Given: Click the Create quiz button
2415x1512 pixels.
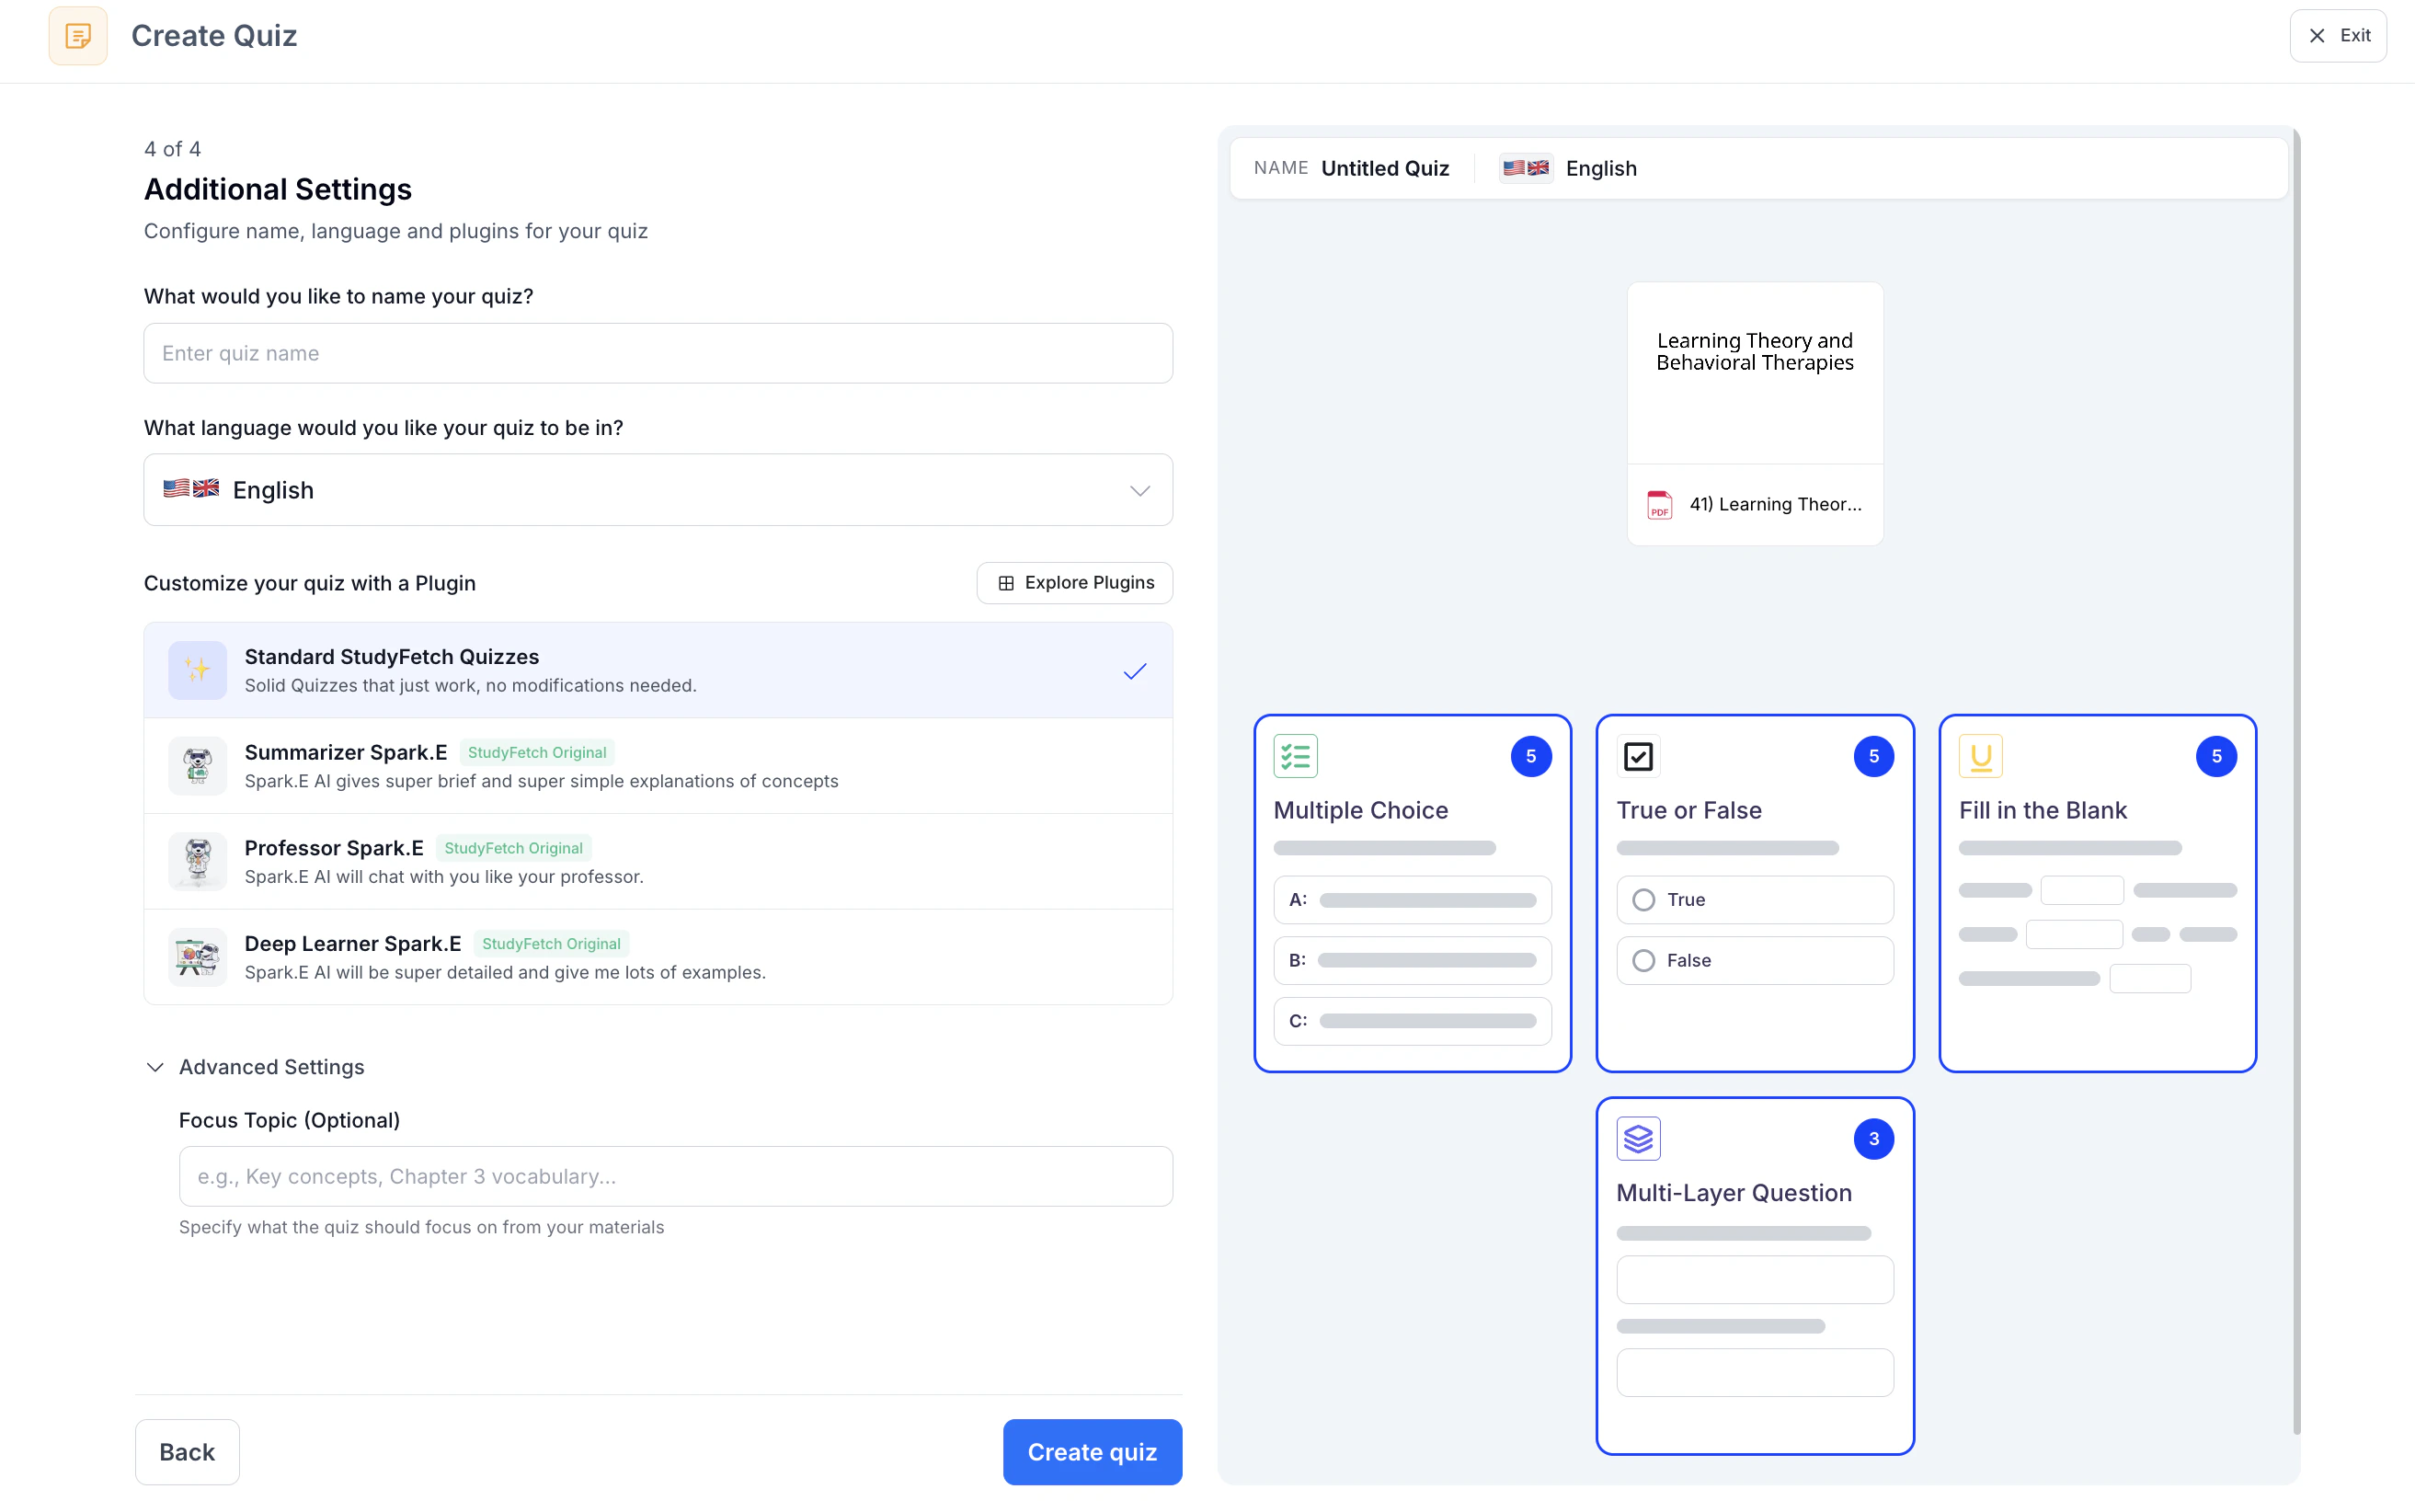Looking at the screenshot, I should pos(1092,1452).
